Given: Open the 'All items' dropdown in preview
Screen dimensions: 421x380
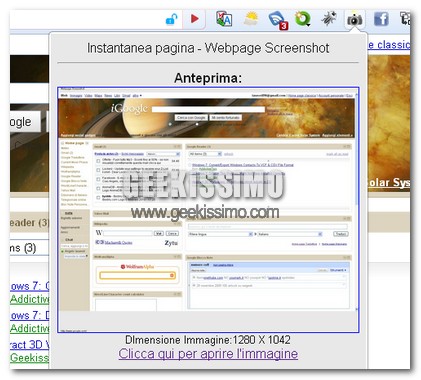Looking at the screenshot, I should (x=205, y=154).
